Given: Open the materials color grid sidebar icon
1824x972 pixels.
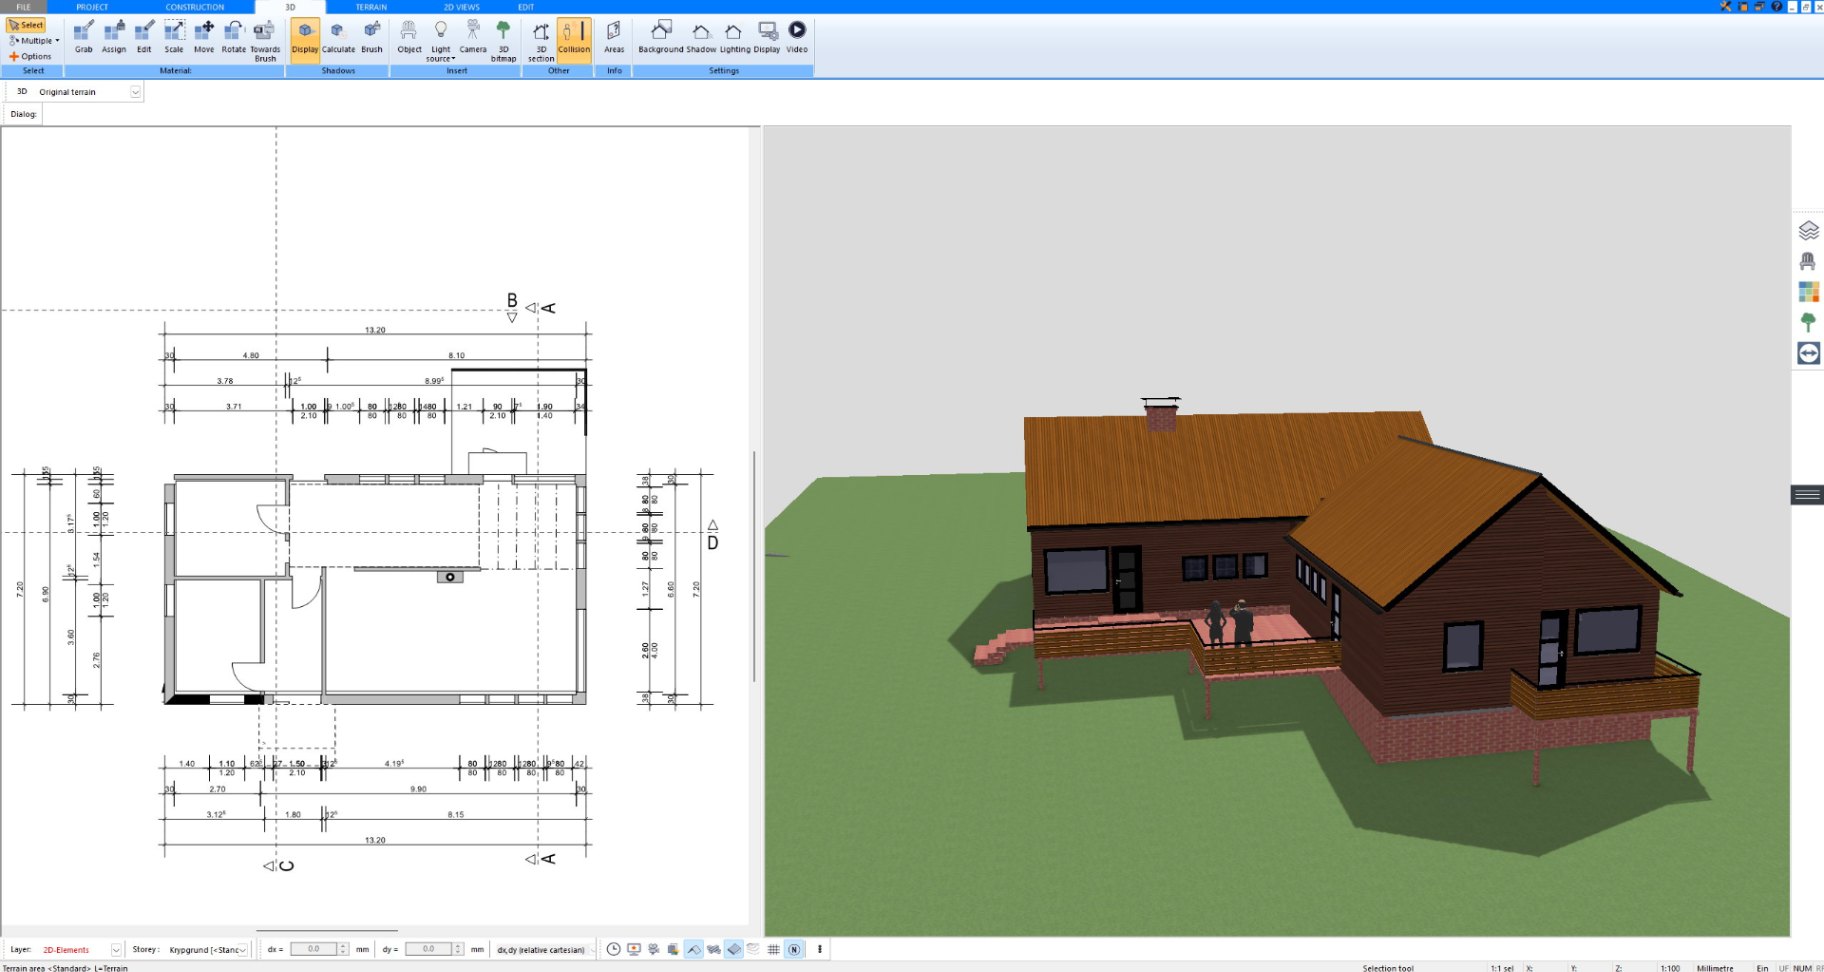Looking at the screenshot, I should tap(1808, 292).
